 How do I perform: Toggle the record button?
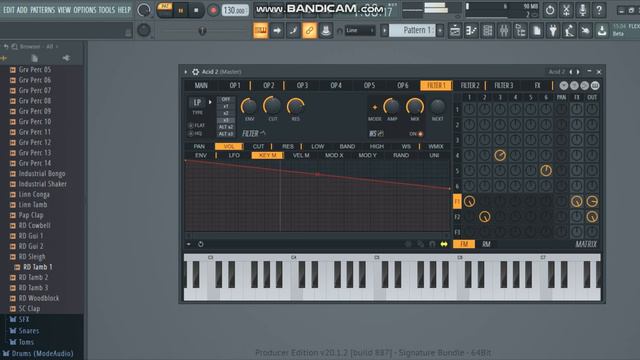pos(213,10)
